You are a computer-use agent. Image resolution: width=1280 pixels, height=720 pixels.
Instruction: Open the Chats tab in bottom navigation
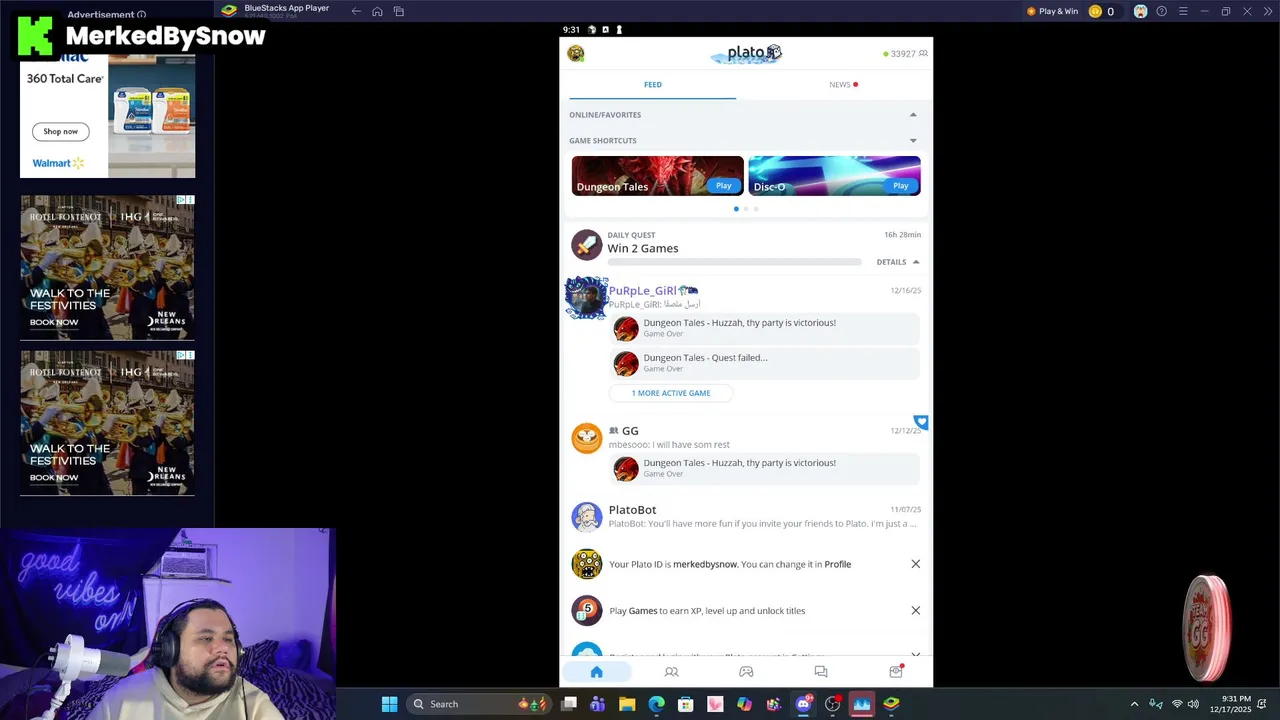coord(821,672)
